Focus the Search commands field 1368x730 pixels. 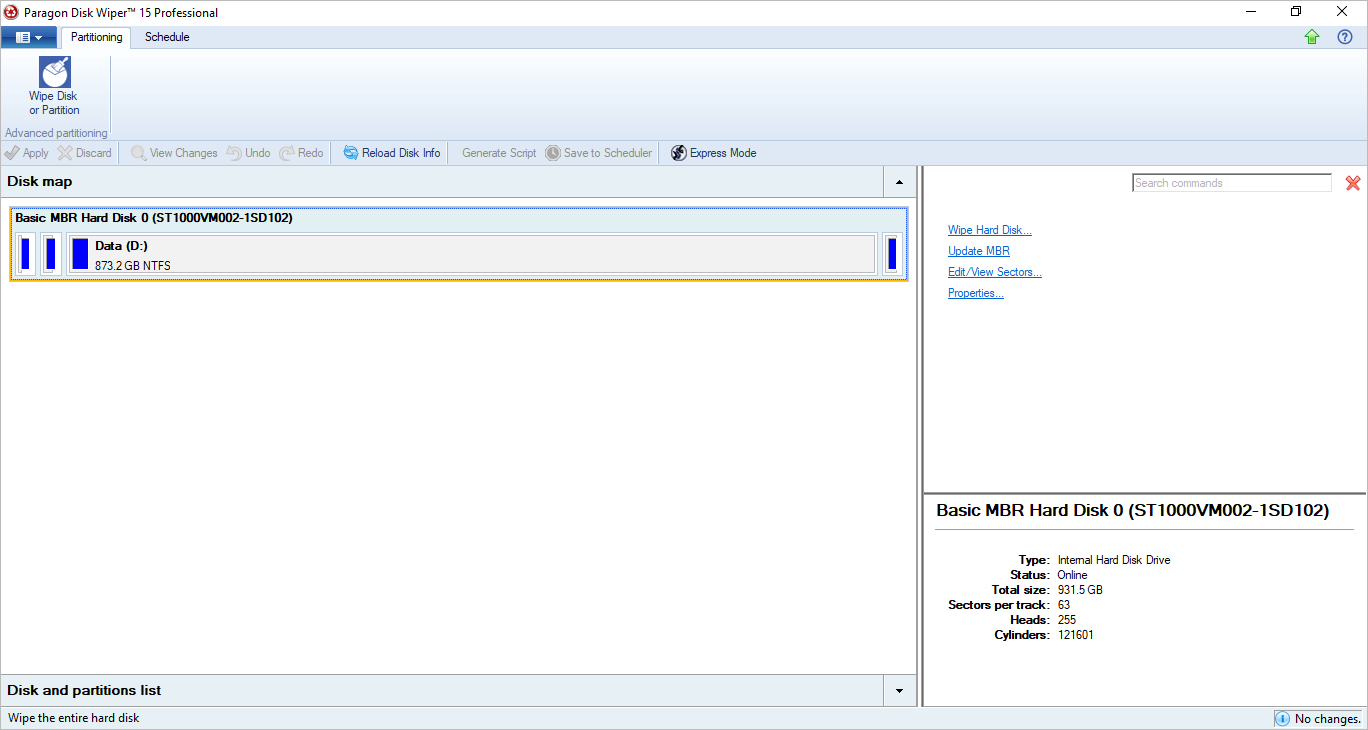point(1232,183)
